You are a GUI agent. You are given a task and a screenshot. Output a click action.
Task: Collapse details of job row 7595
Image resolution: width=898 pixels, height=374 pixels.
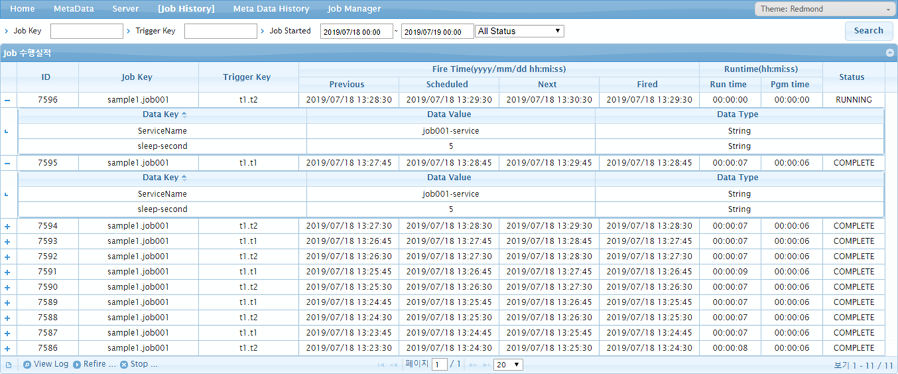[x=7, y=163]
